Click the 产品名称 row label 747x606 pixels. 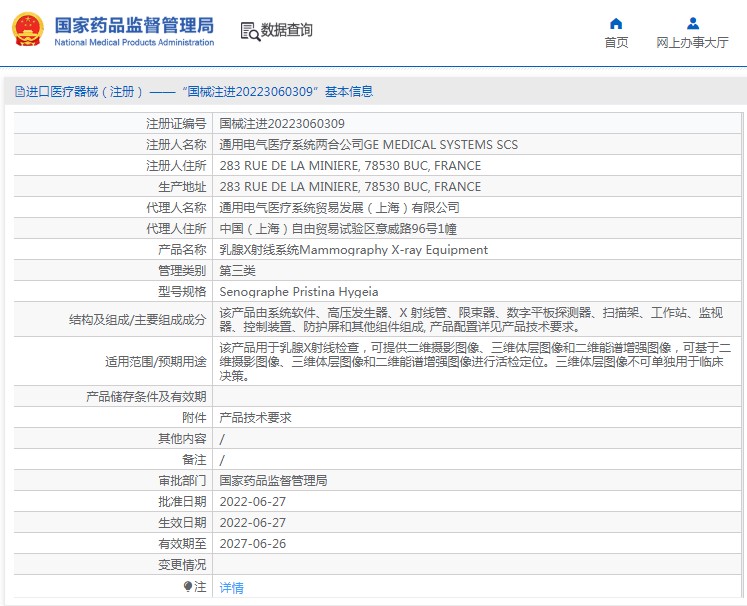[x=182, y=250]
